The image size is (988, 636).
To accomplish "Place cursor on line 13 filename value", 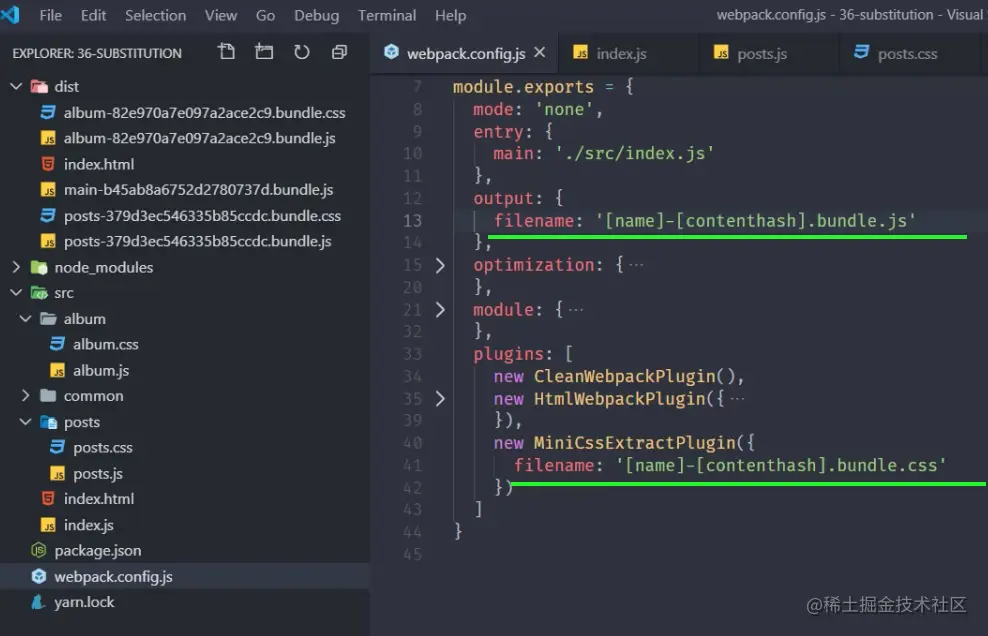I will pyautogui.click(x=755, y=221).
